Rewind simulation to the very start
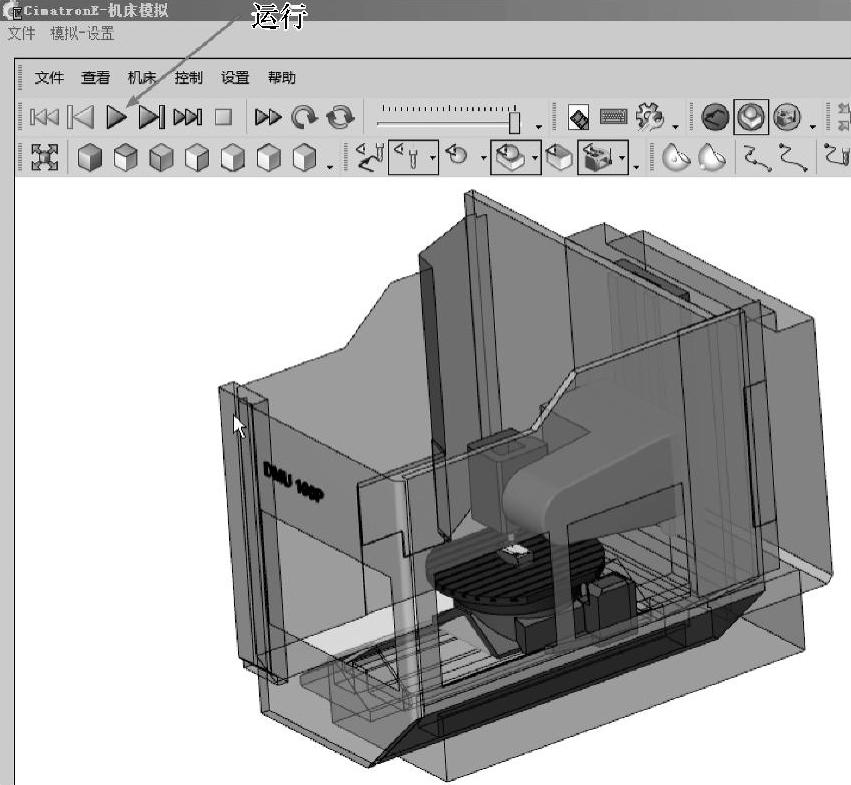The height and width of the screenshot is (785, 851). pos(44,117)
